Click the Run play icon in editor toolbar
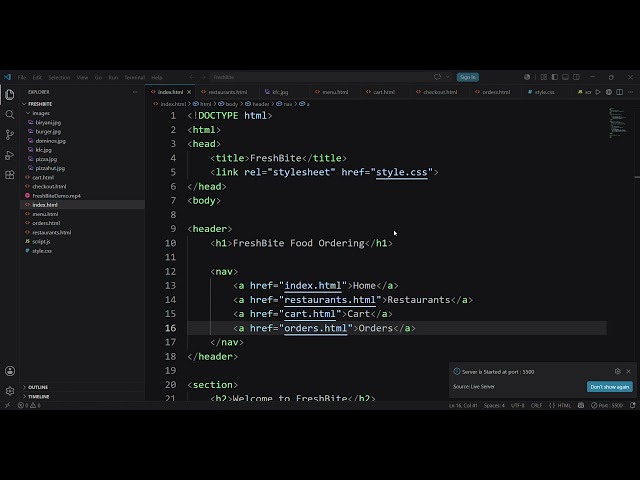This screenshot has height=480, width=640. pyautogui.click(x=598, y=92)
